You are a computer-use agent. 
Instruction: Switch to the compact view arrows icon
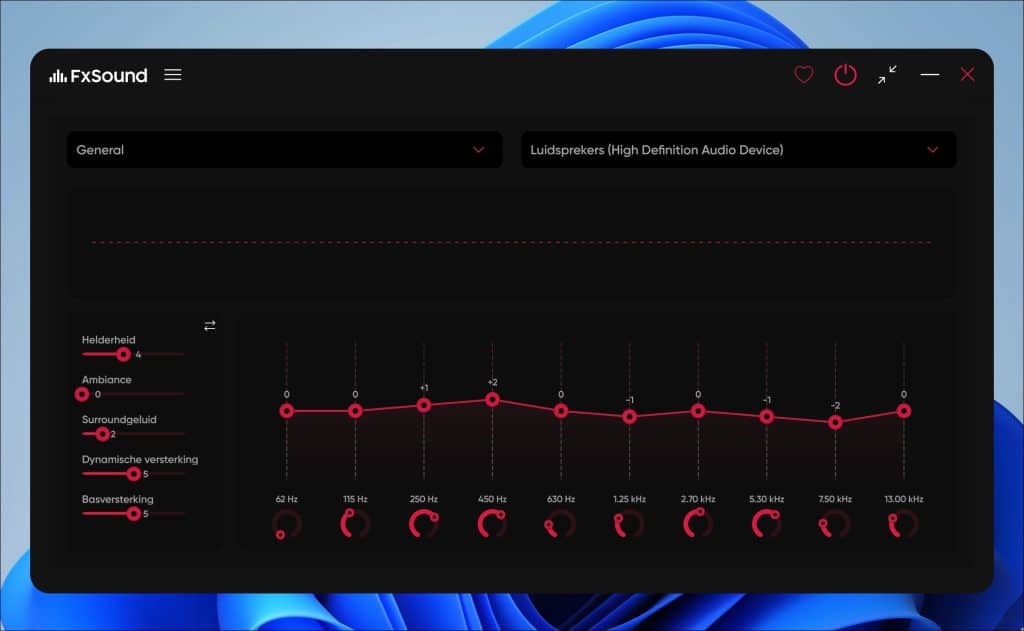point(887,74)
